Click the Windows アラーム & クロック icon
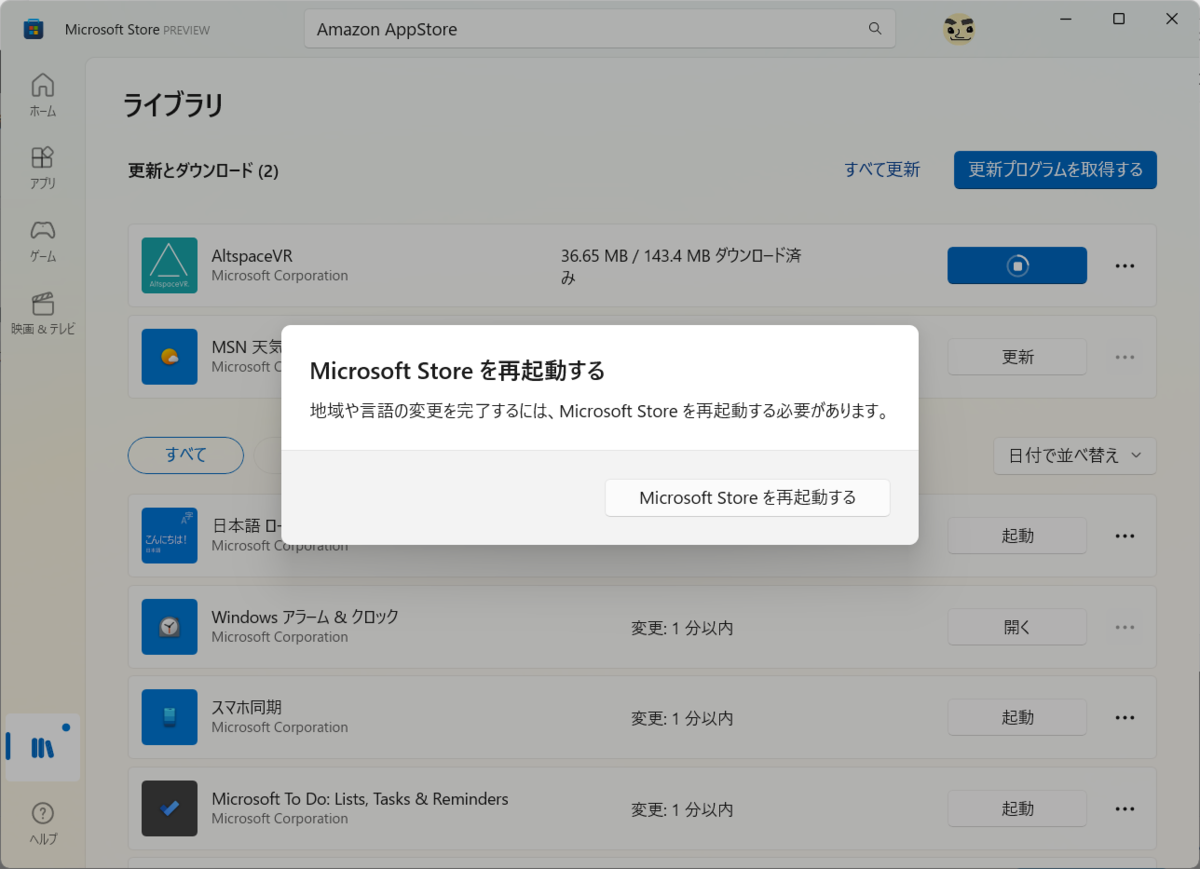1200x869 pixels. (x=169, y=627)
